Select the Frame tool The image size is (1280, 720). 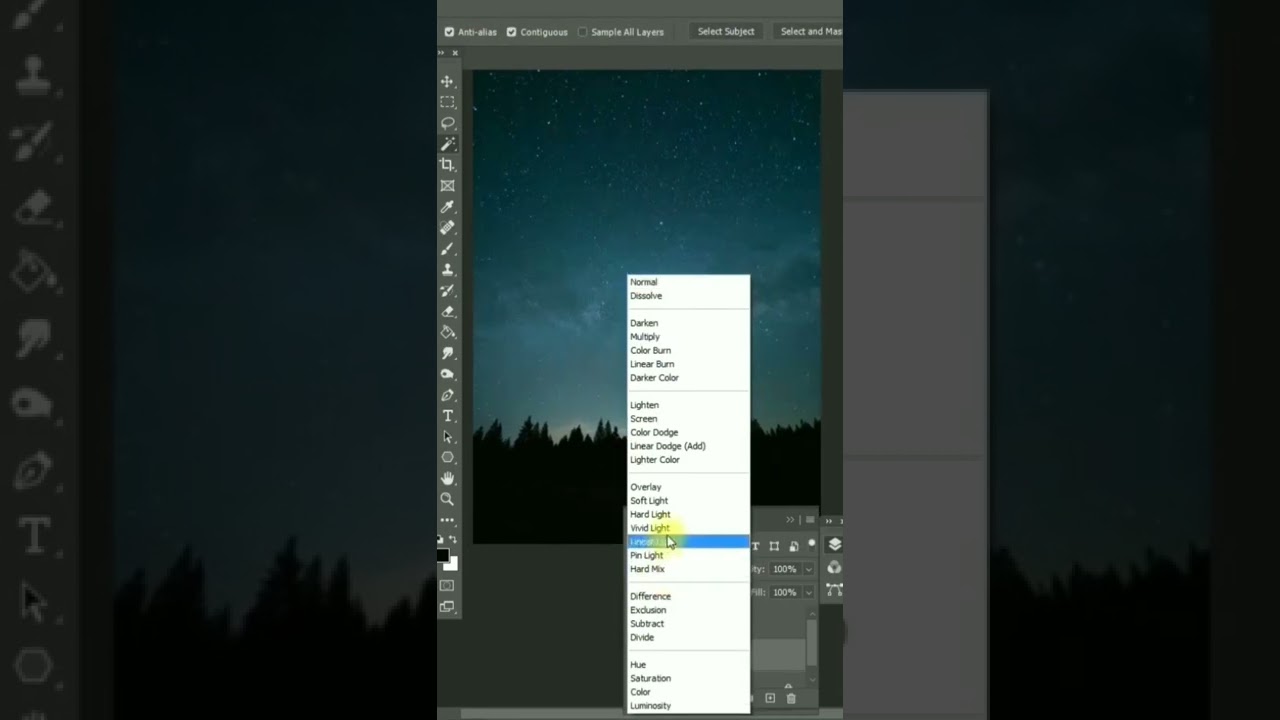click(x=447, y=186)
